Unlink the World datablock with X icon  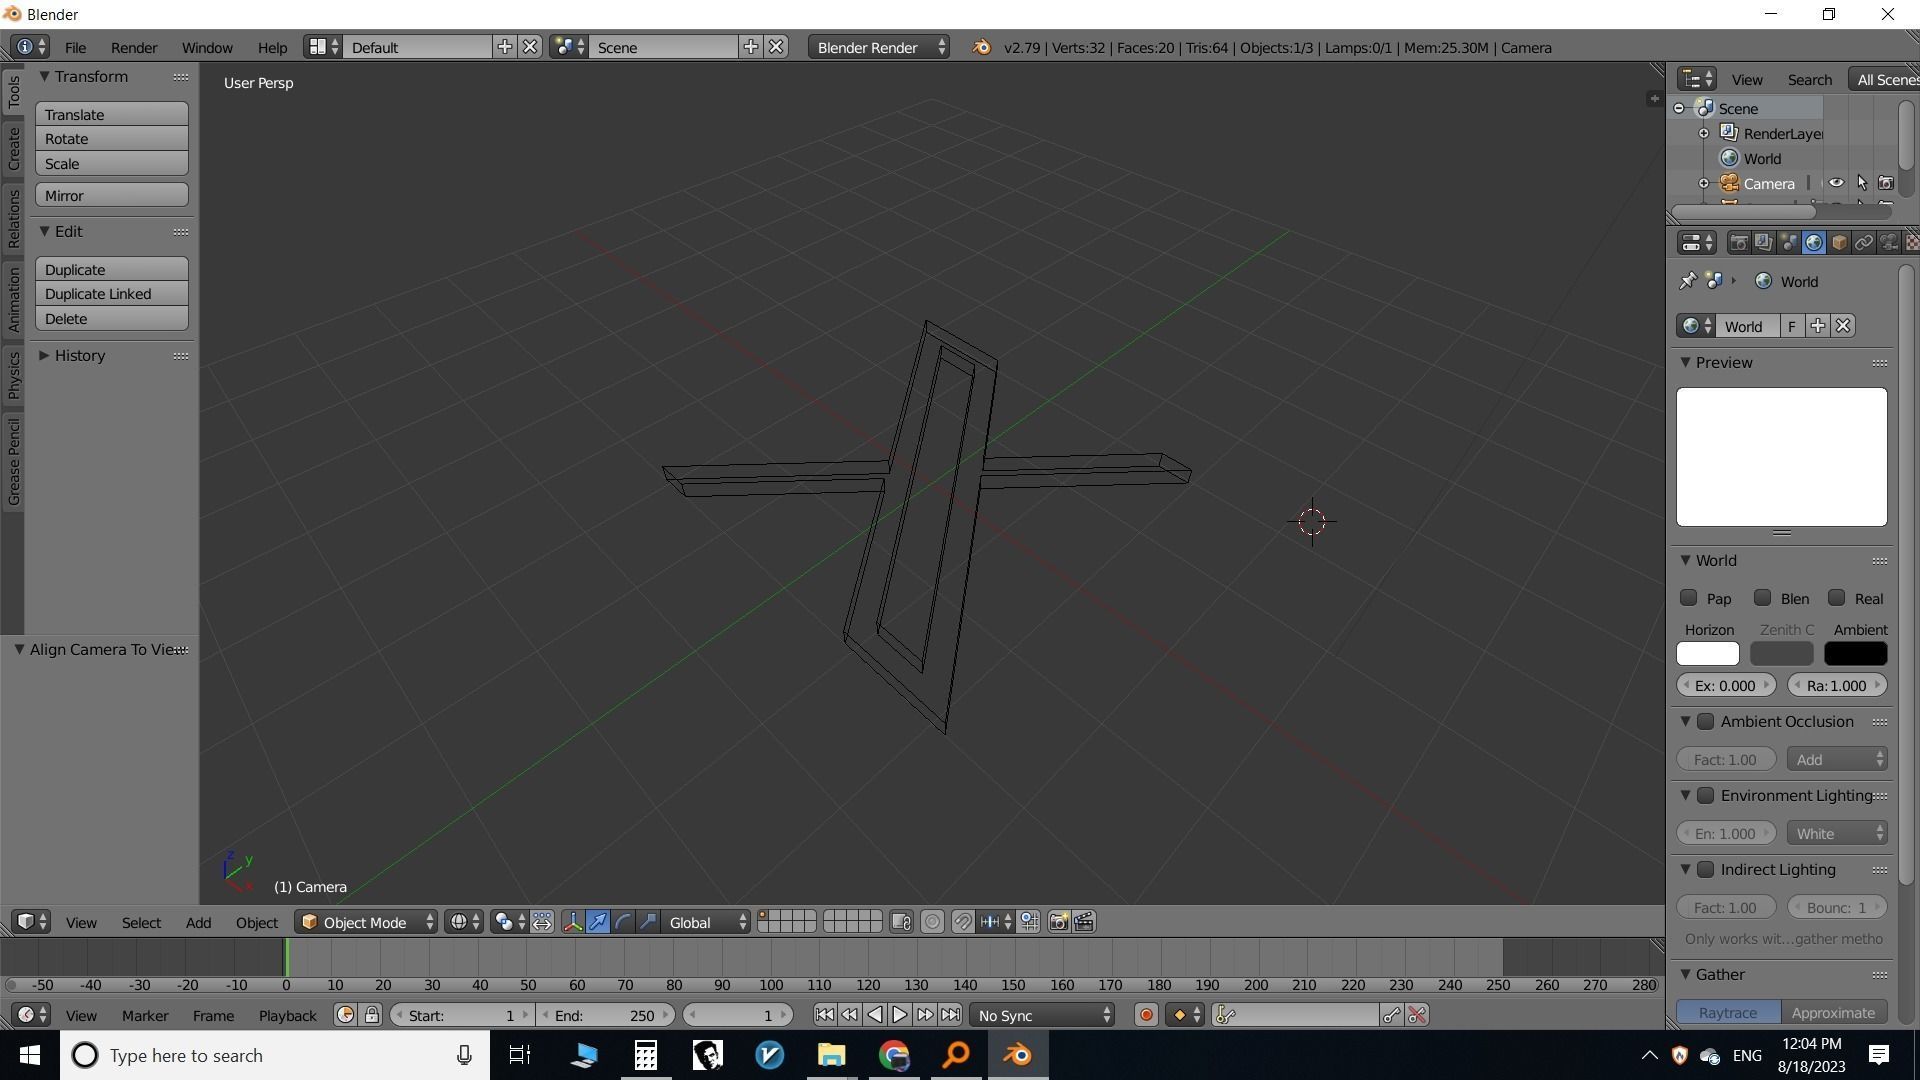point(1843,326)
